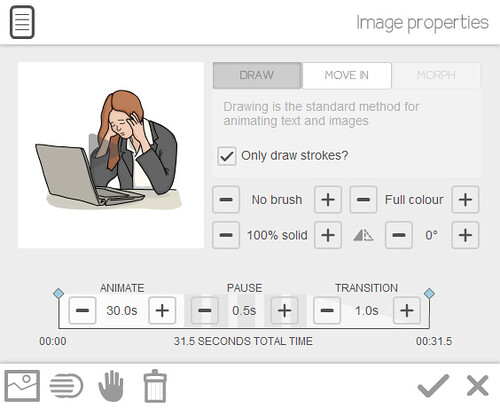Viewport: 500px width, 408px height.
Task: Increase the 0° rotation angle
Action: point(465,235)
